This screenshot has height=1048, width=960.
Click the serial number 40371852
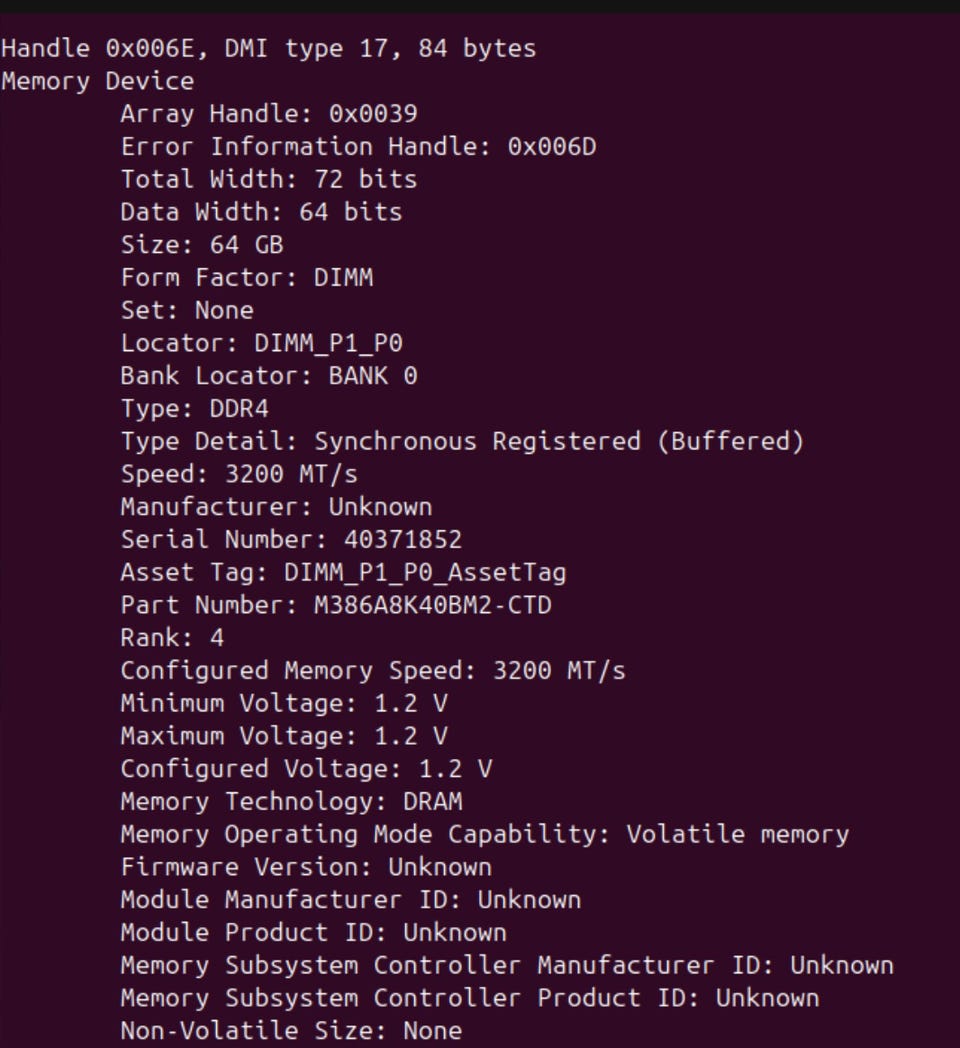(403, 540)
